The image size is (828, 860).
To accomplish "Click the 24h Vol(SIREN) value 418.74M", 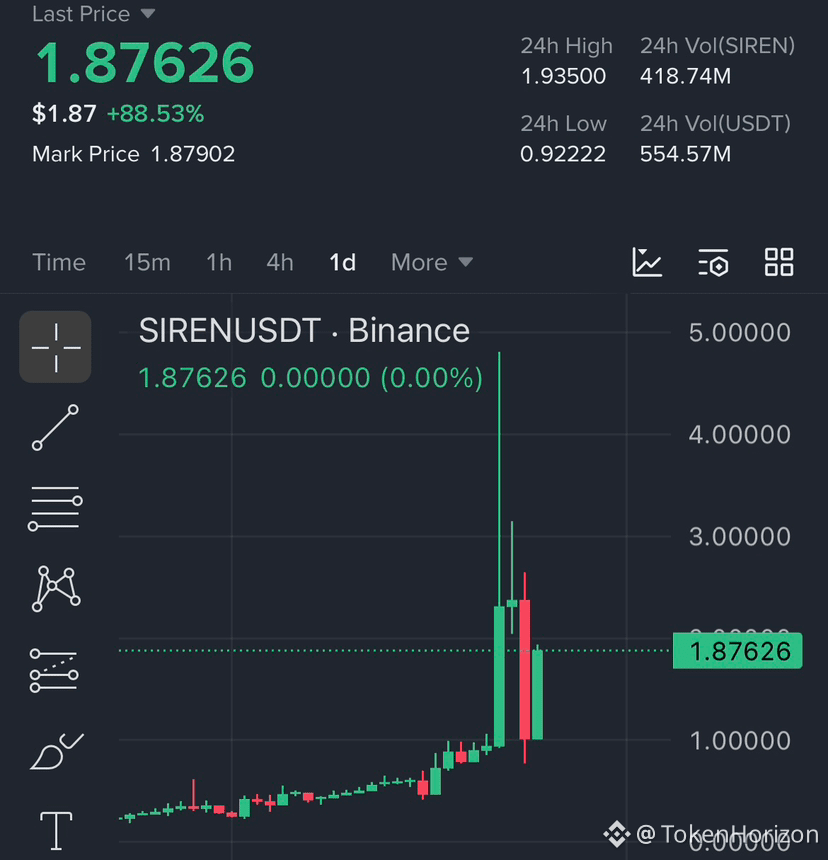I will point(685,76).
